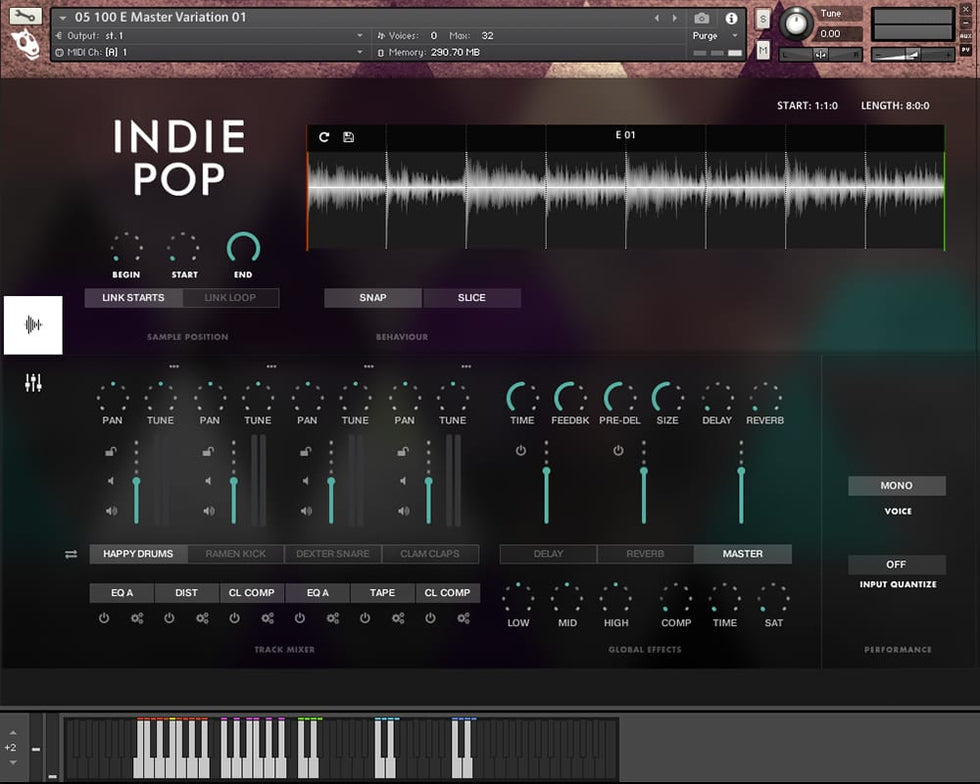Viewport: 980px width, 784px height.
Task: Click the wrench edit icon in header
Action: click(26, 17)
